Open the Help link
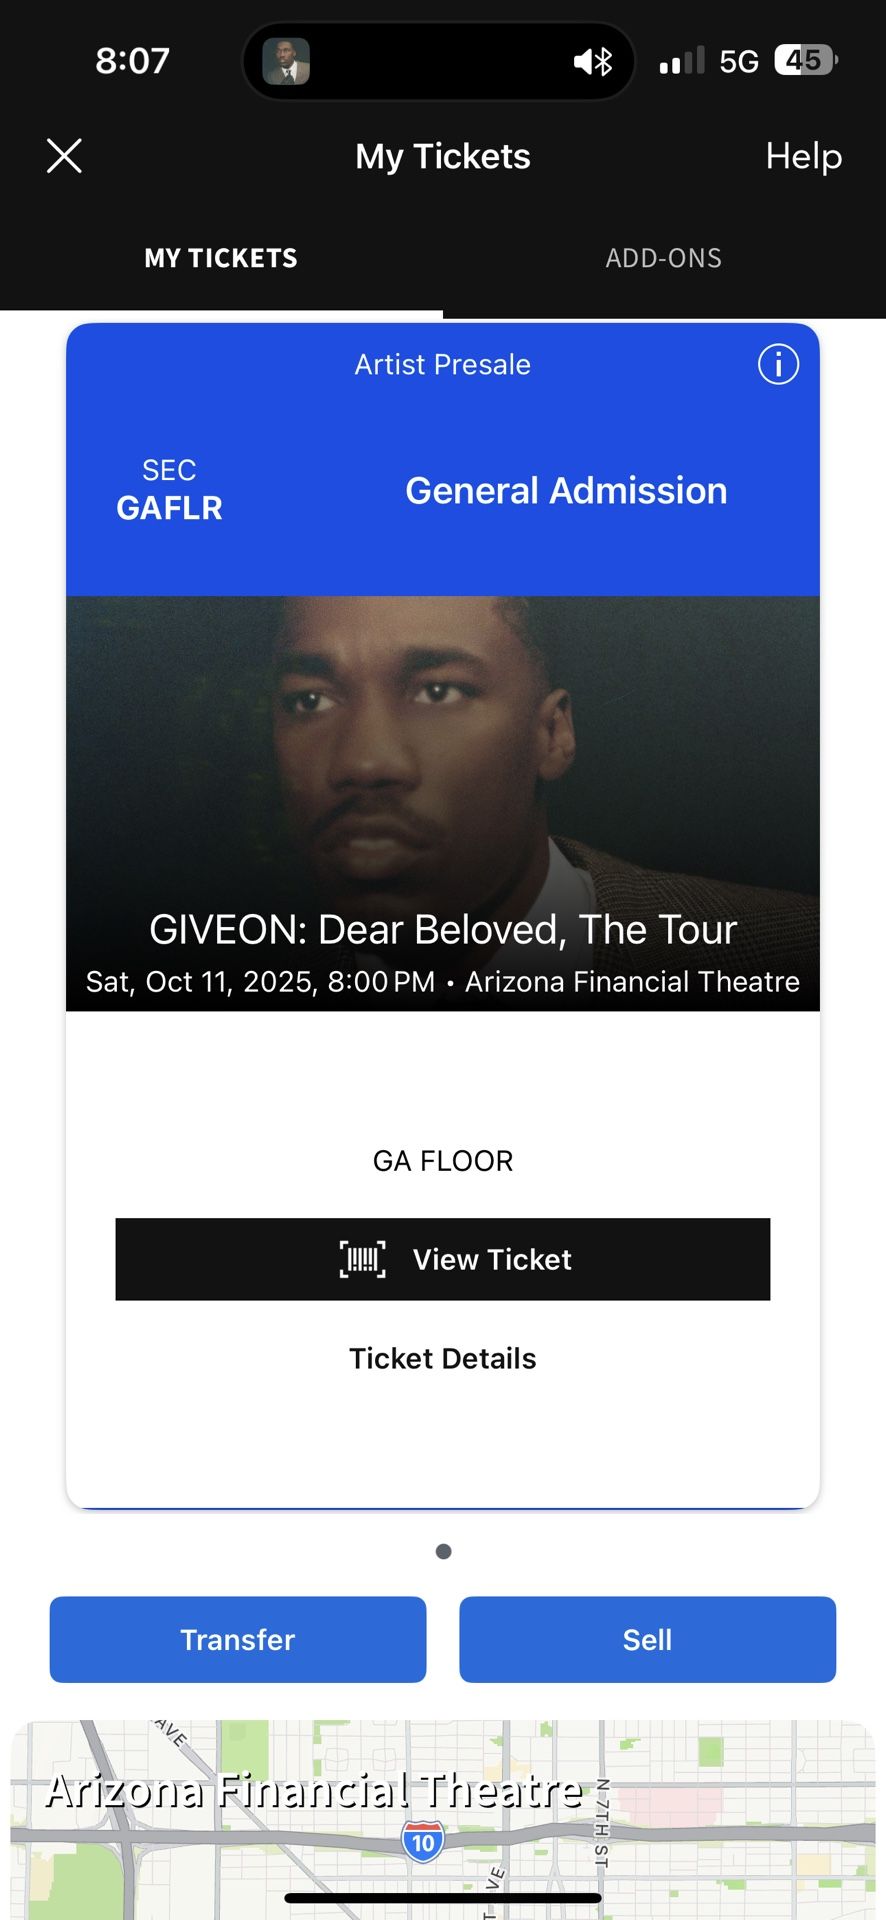The width and height of the screenshot is (886, 1920). click(804, 156)
